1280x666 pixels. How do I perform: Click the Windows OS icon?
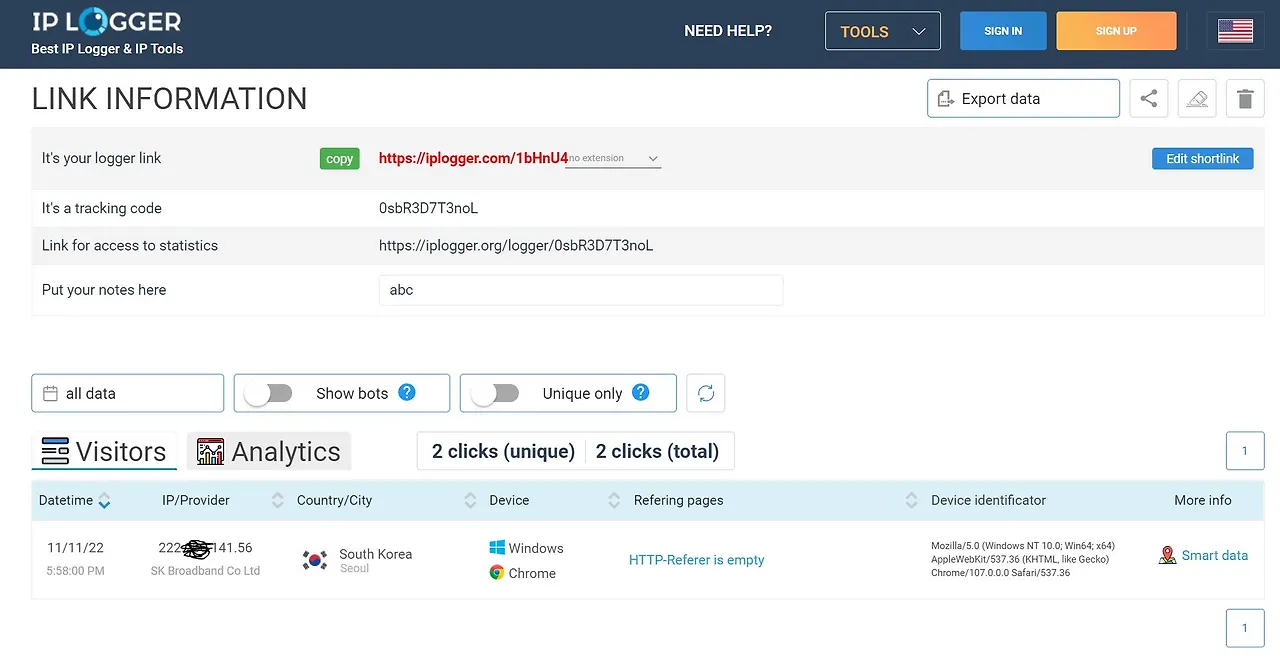[497, 548]
